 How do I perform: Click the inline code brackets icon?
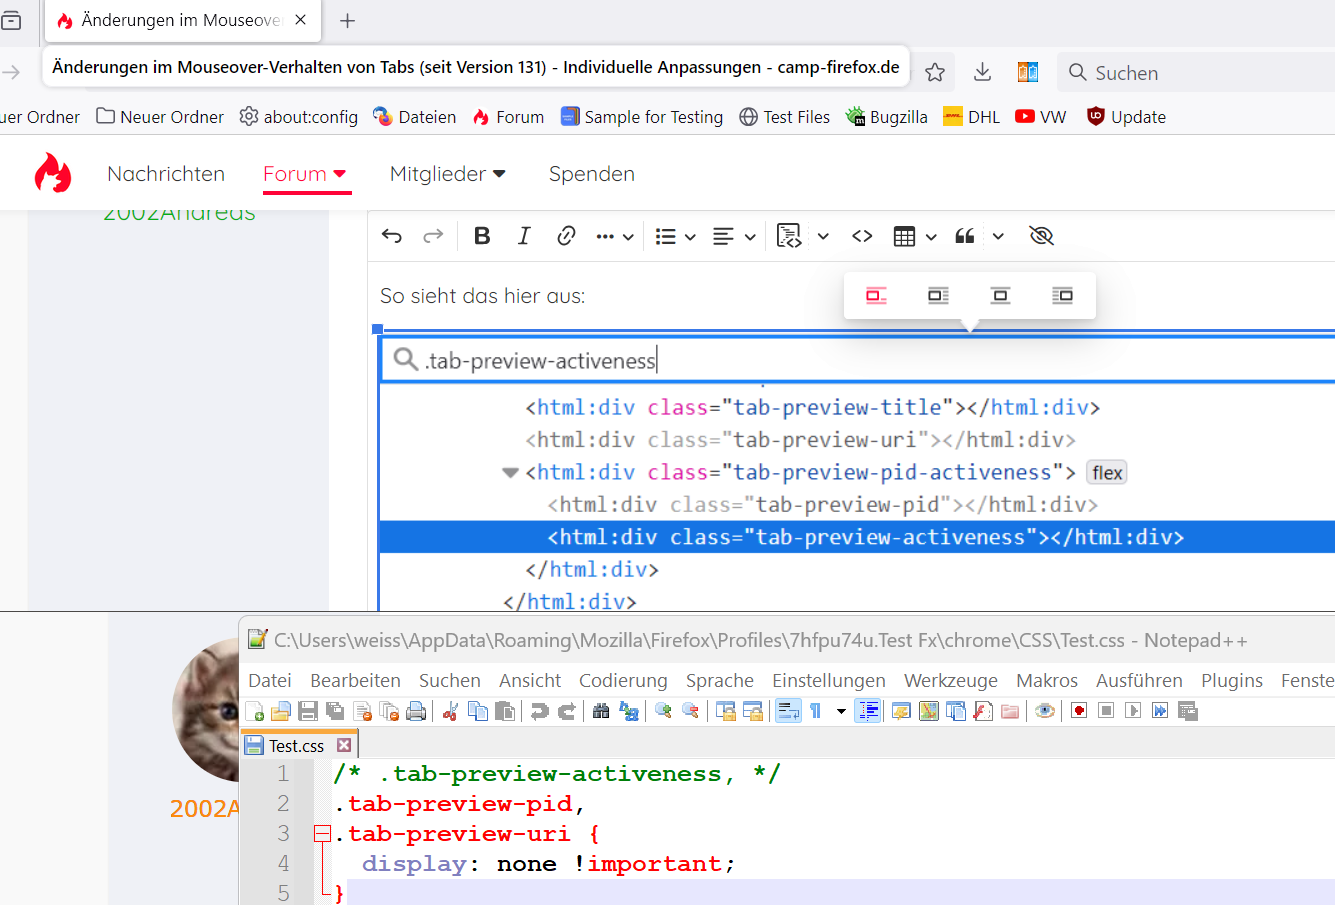(x=862, y=236)
